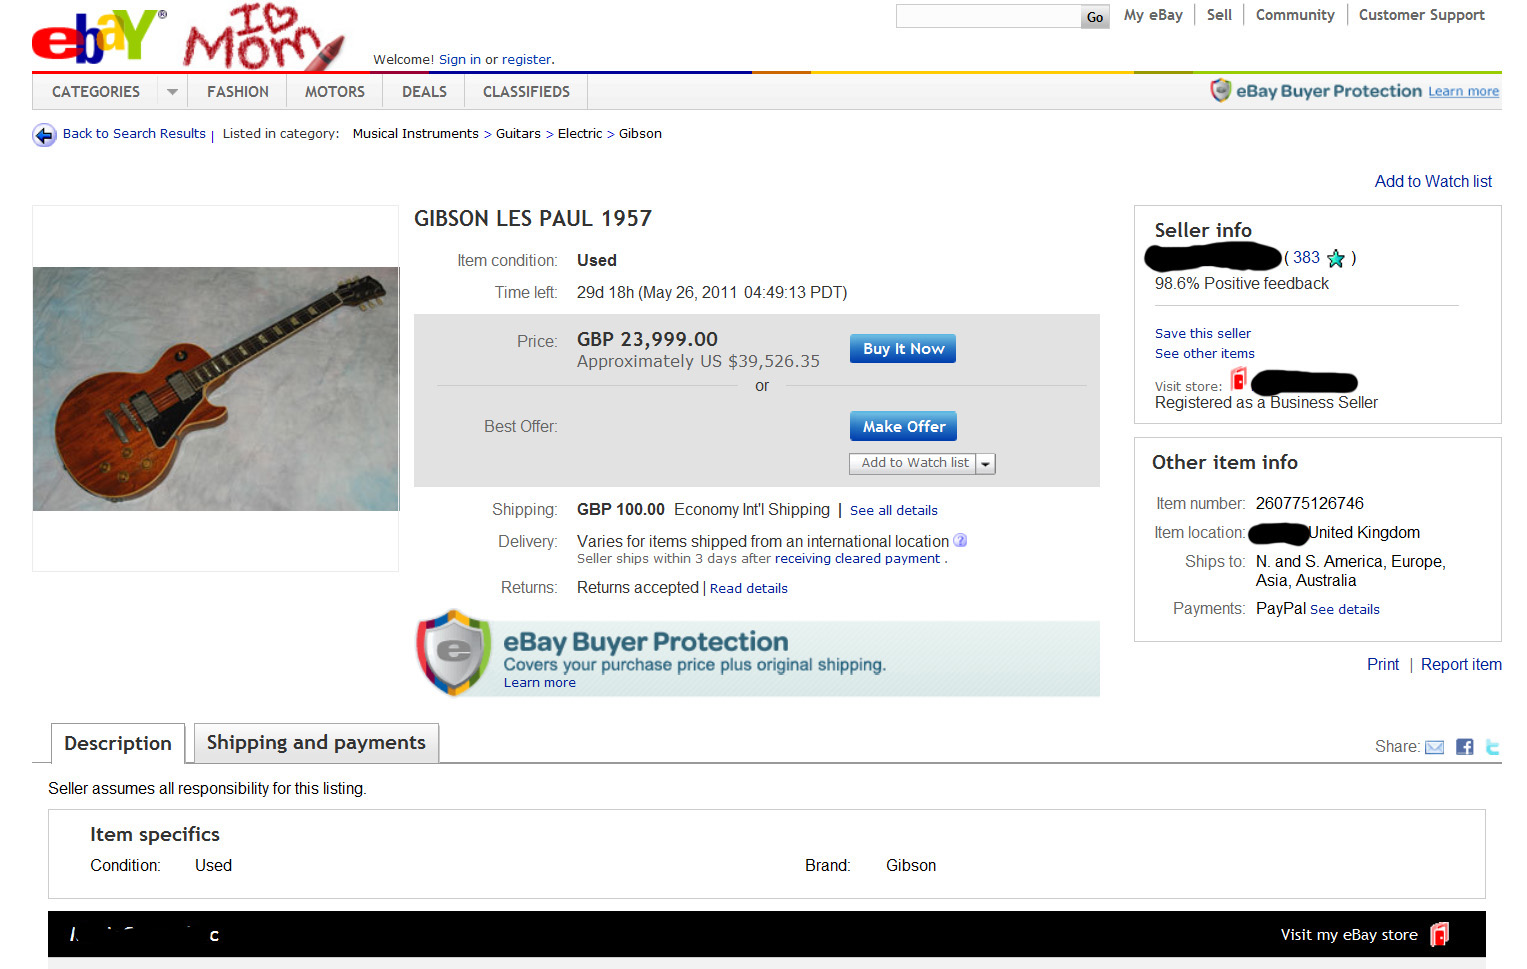1527x969 pixels.
Task: Click the Report item link
Action: (1461, 664)
